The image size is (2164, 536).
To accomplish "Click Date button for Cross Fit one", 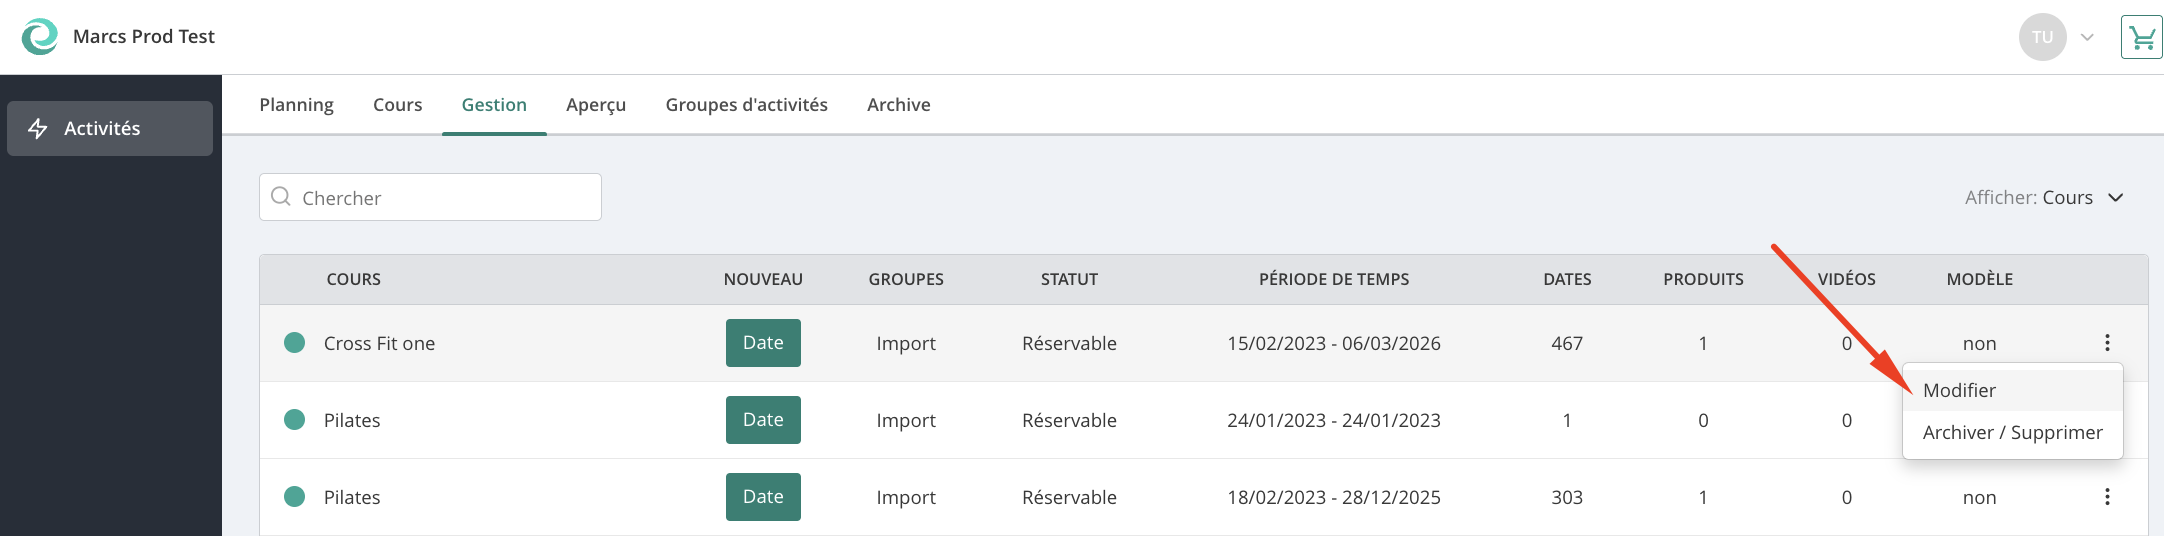I will [763, 343].
